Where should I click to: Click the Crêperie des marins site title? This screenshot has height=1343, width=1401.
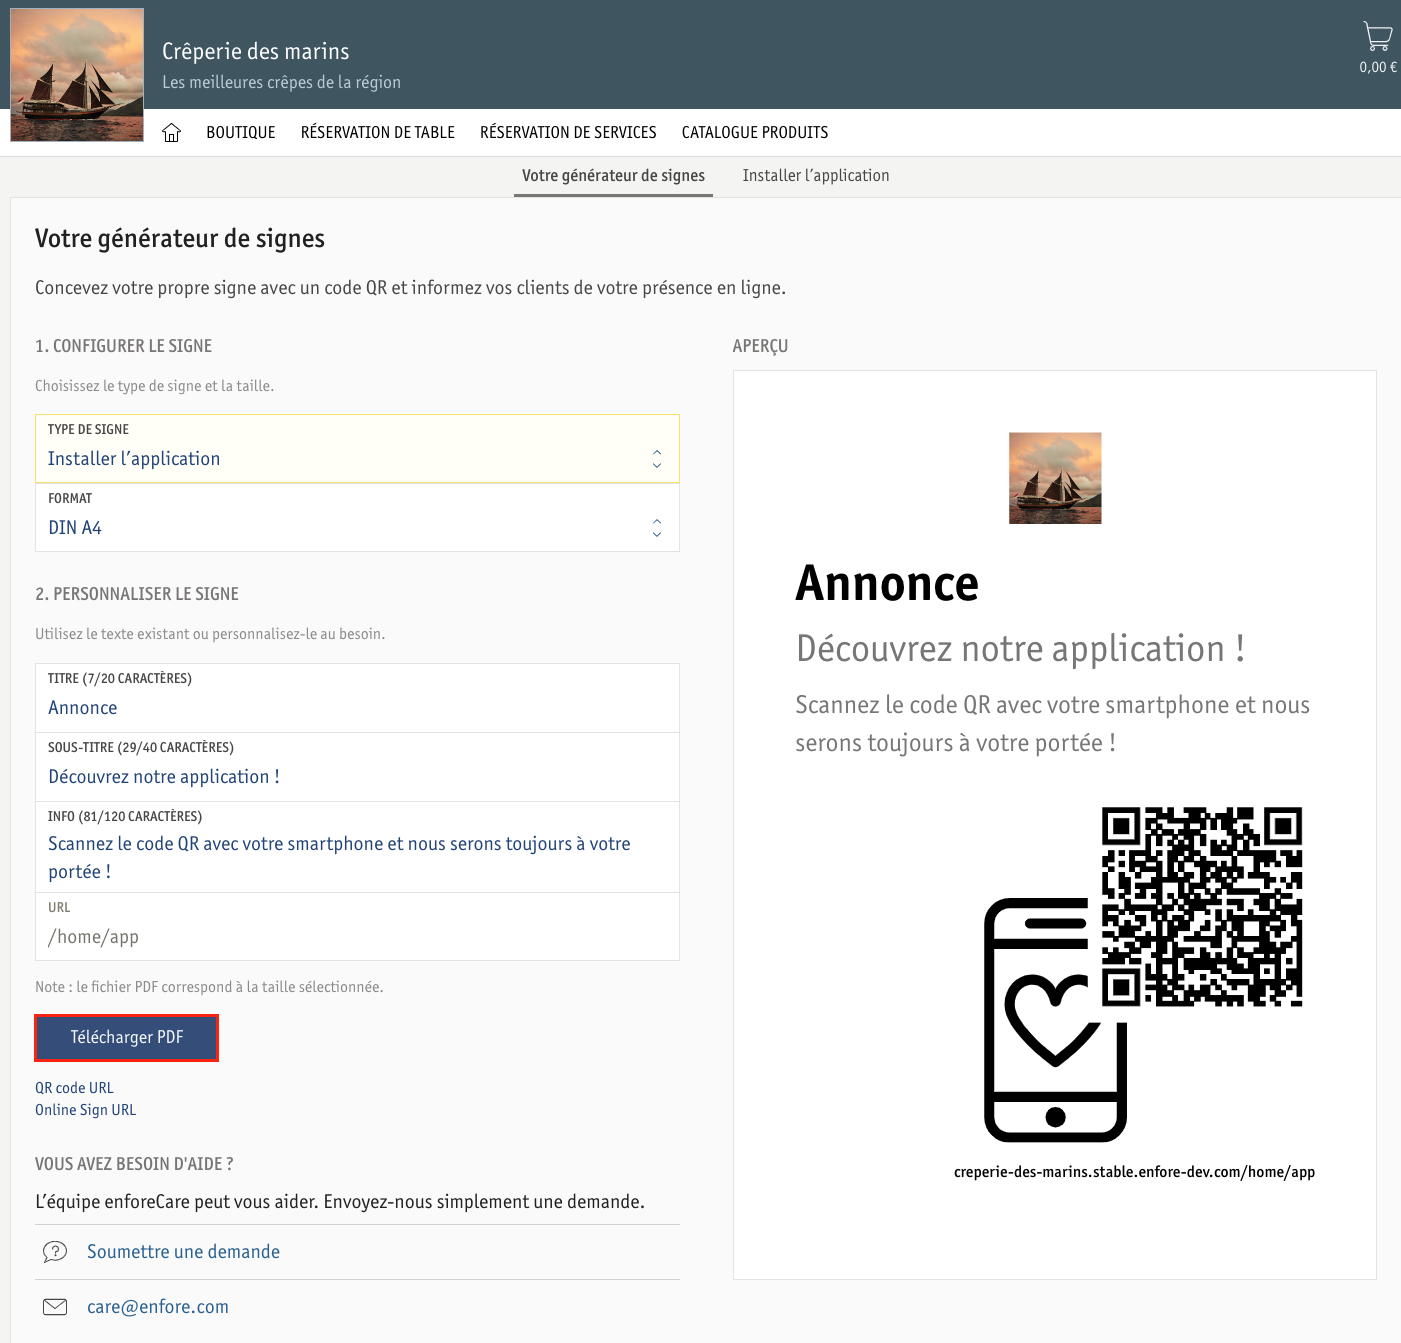click(256, 51)
